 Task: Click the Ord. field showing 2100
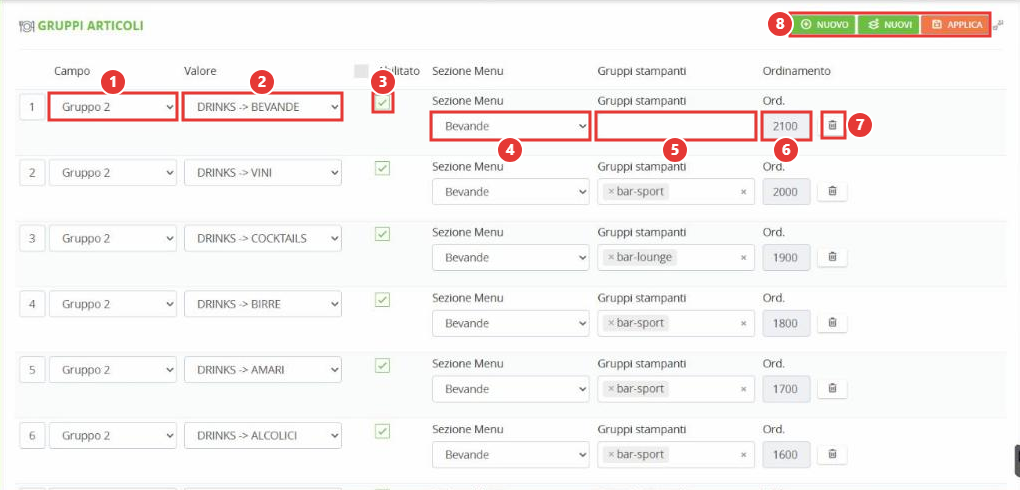point(786,126)
